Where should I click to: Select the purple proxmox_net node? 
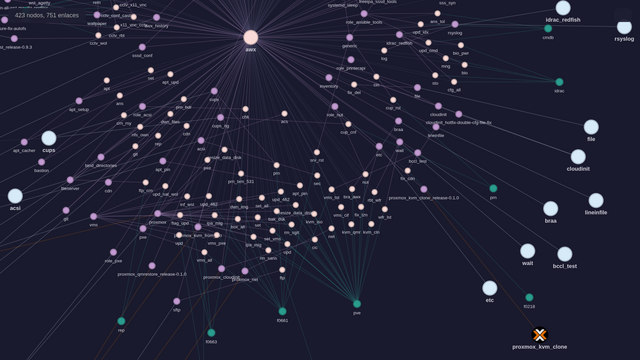pos(245,271)
